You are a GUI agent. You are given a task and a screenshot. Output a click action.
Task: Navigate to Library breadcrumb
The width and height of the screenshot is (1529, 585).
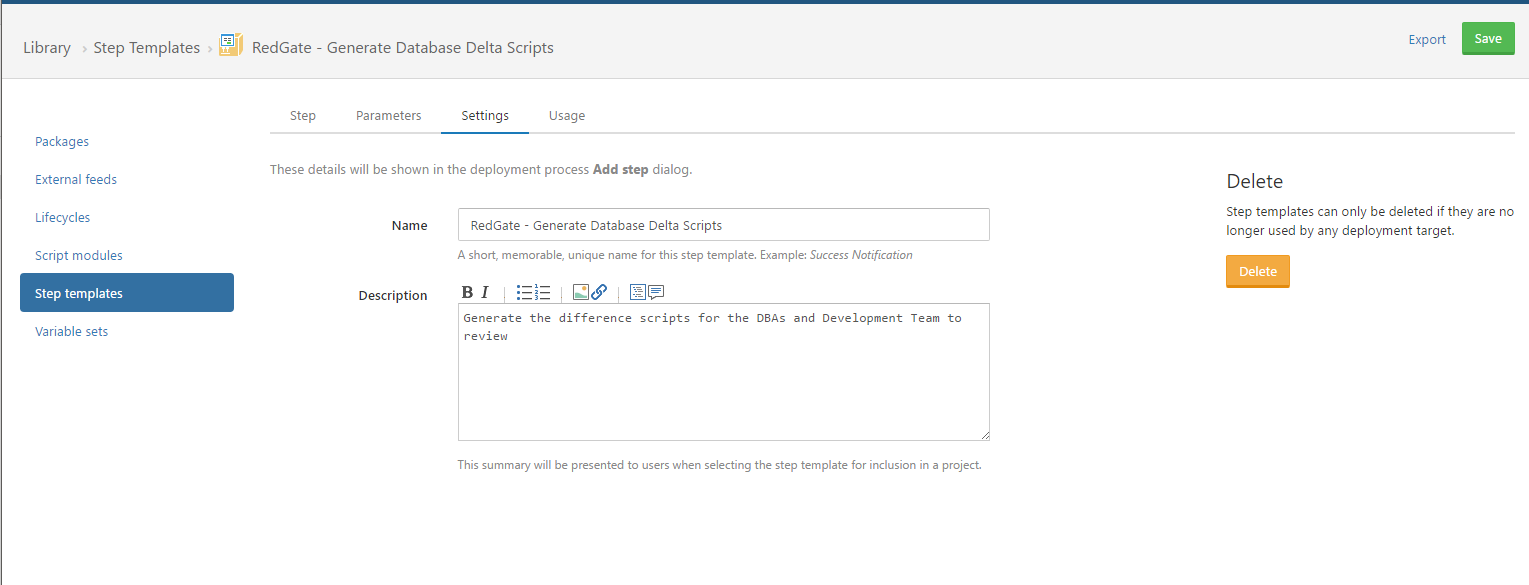pos(47,48)
